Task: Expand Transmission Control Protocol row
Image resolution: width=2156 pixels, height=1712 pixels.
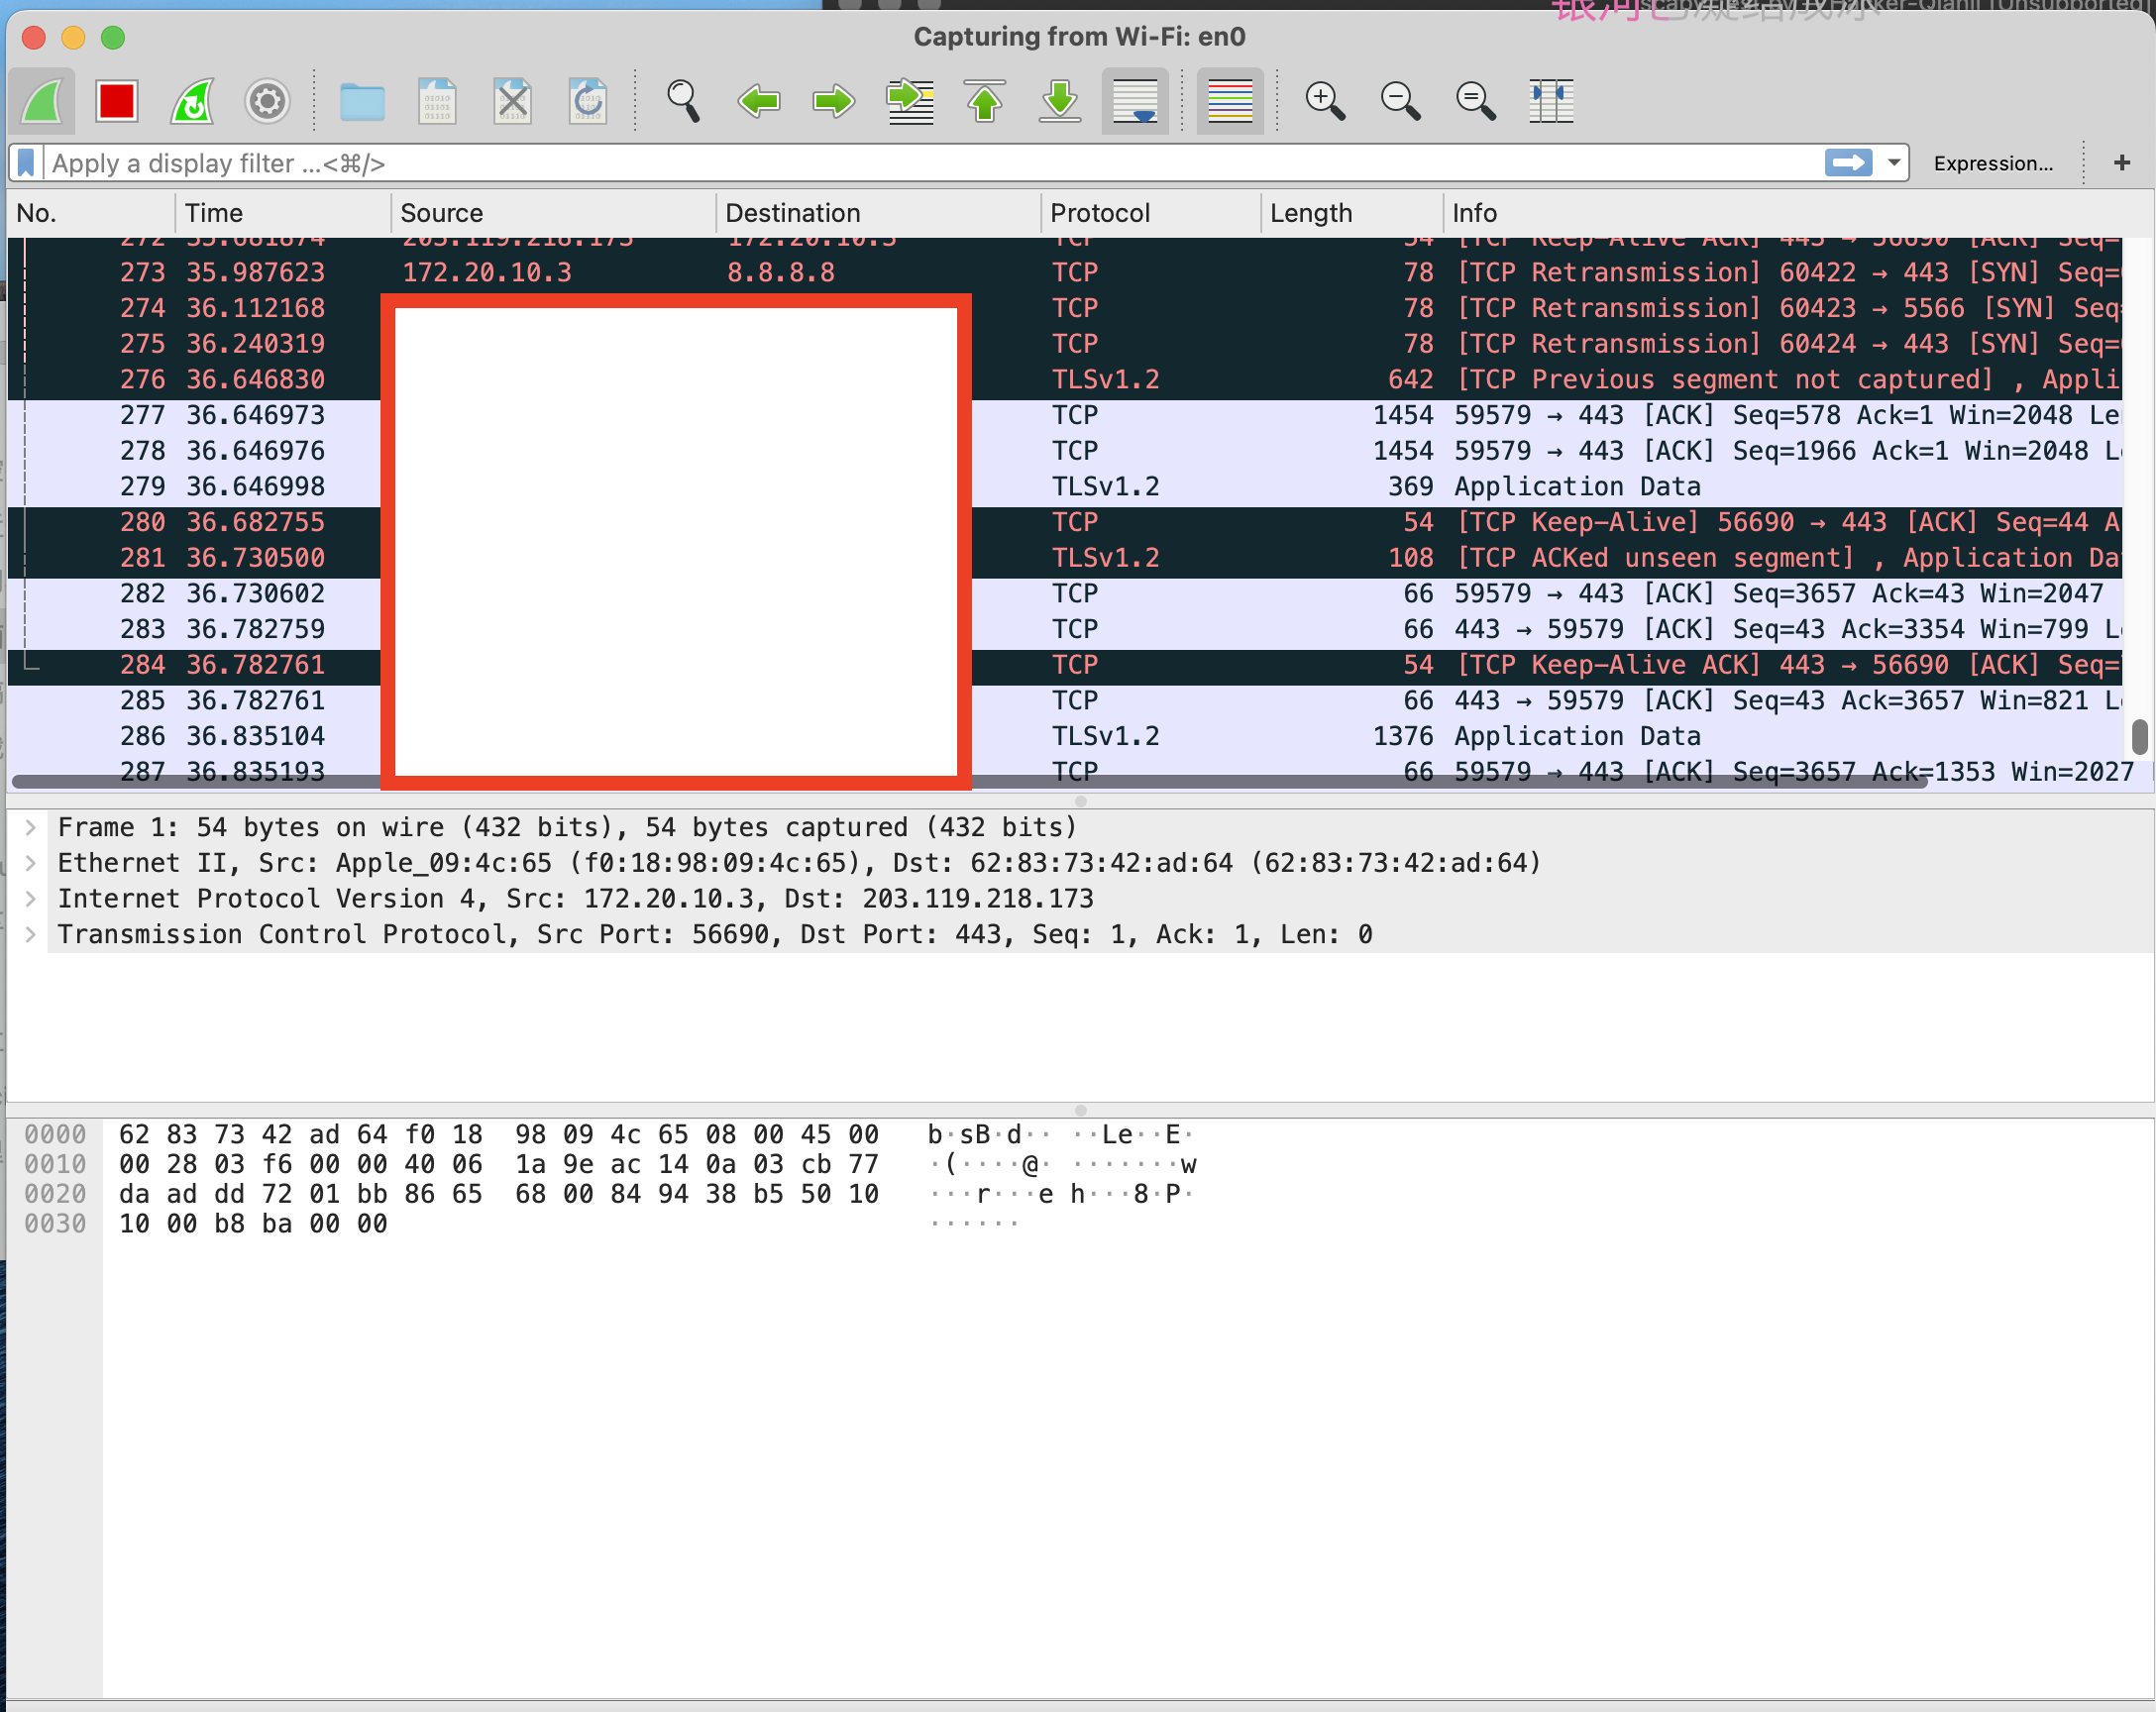Action: pyautogui.click(x=30, y=934)
